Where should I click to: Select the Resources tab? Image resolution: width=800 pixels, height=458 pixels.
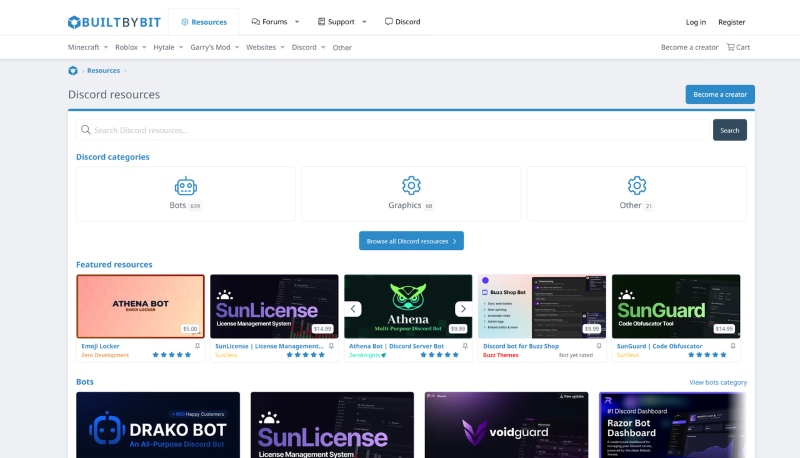(x=204, y=22)
